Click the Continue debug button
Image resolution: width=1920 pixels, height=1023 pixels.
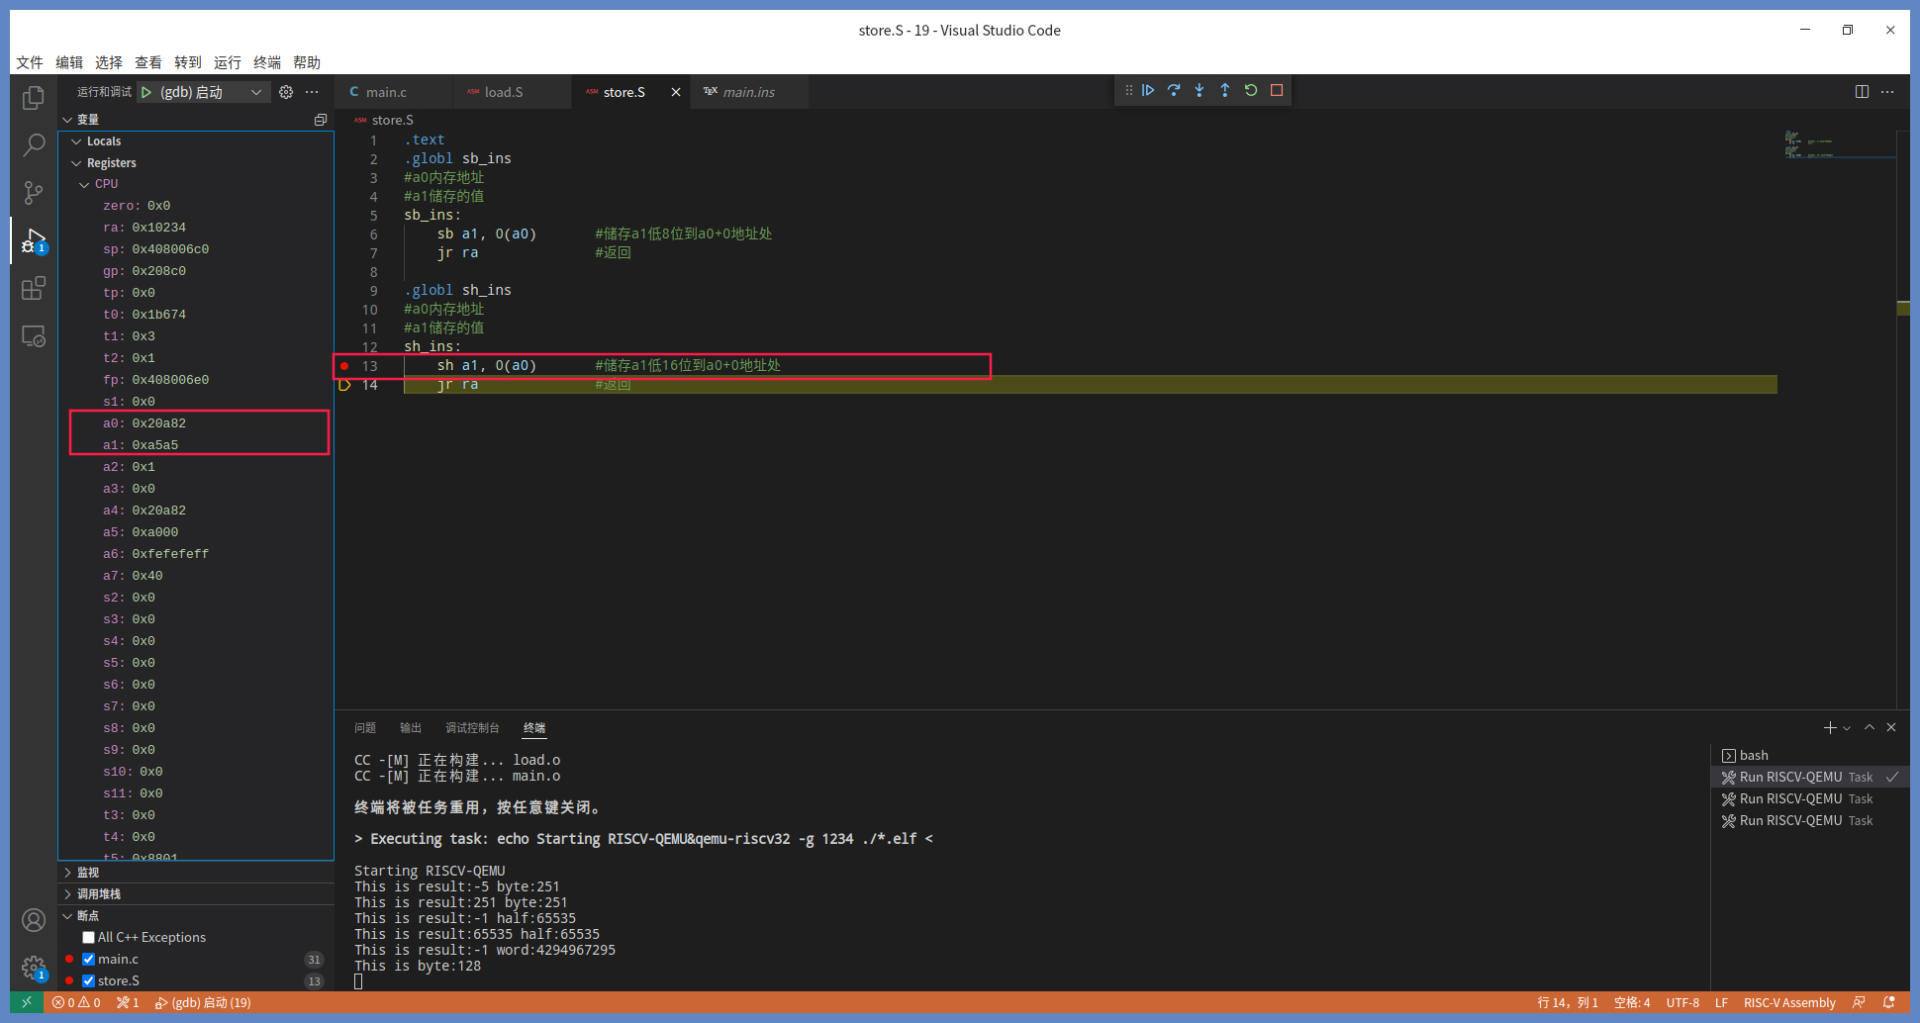click(1148, 90)
